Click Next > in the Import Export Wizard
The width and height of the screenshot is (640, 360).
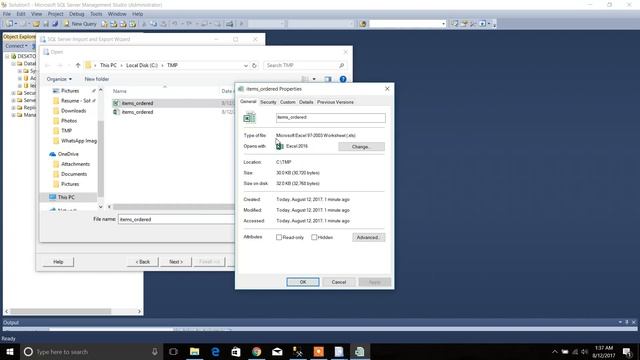[x=176, y=262]
